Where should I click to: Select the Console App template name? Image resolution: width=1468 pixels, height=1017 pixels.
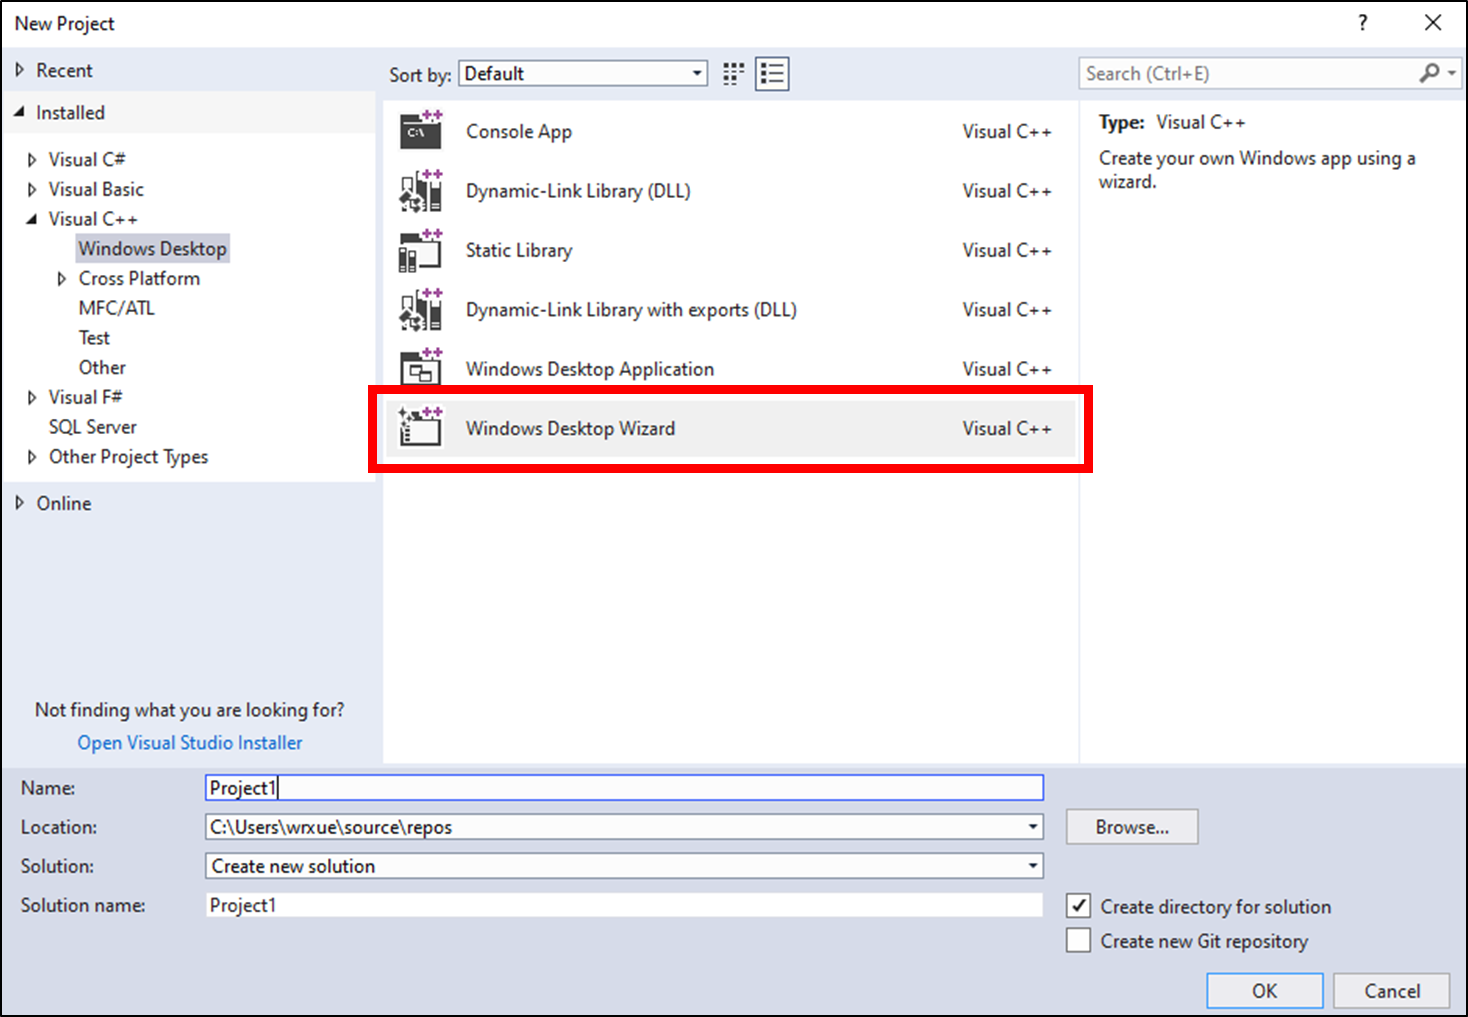(x=519, y=131)
